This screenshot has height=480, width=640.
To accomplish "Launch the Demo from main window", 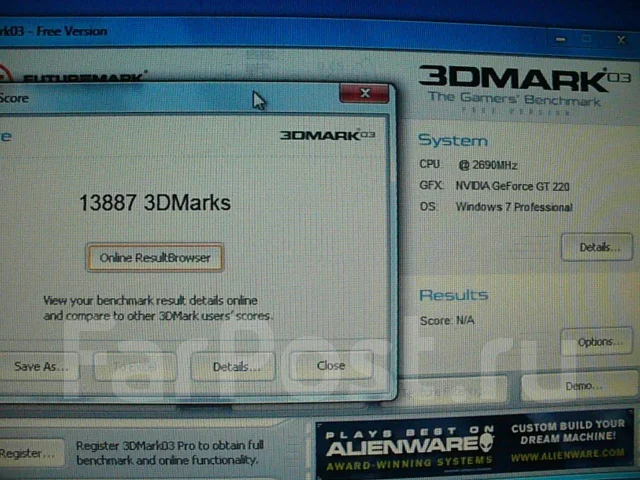I will click(580, 386).
